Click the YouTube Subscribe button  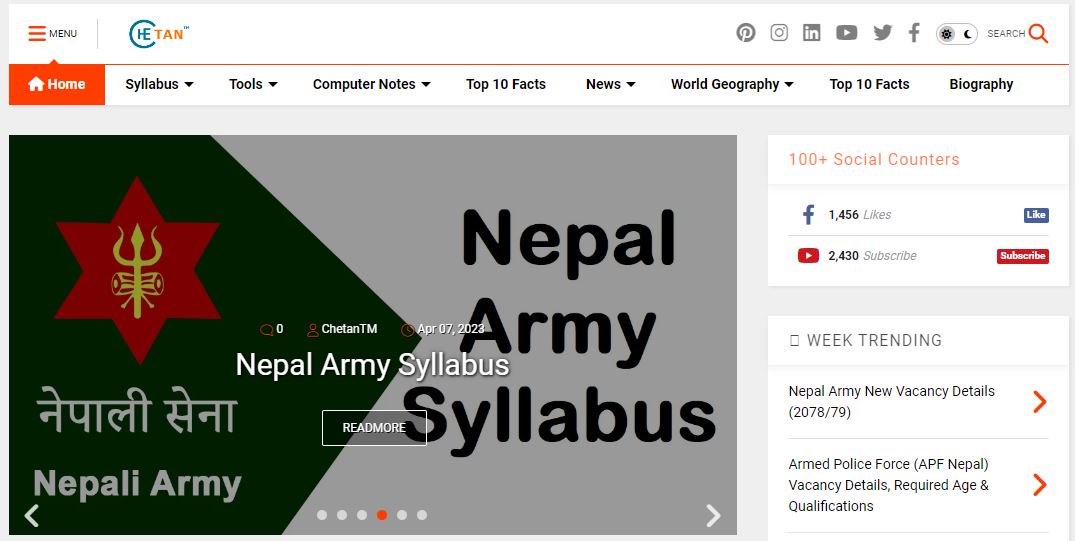pos(1022,256)
